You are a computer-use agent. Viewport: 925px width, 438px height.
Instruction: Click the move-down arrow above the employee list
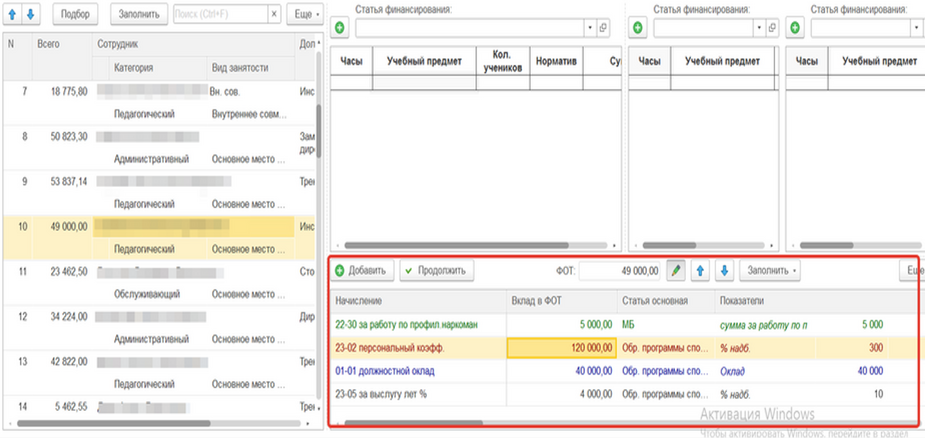30,15
